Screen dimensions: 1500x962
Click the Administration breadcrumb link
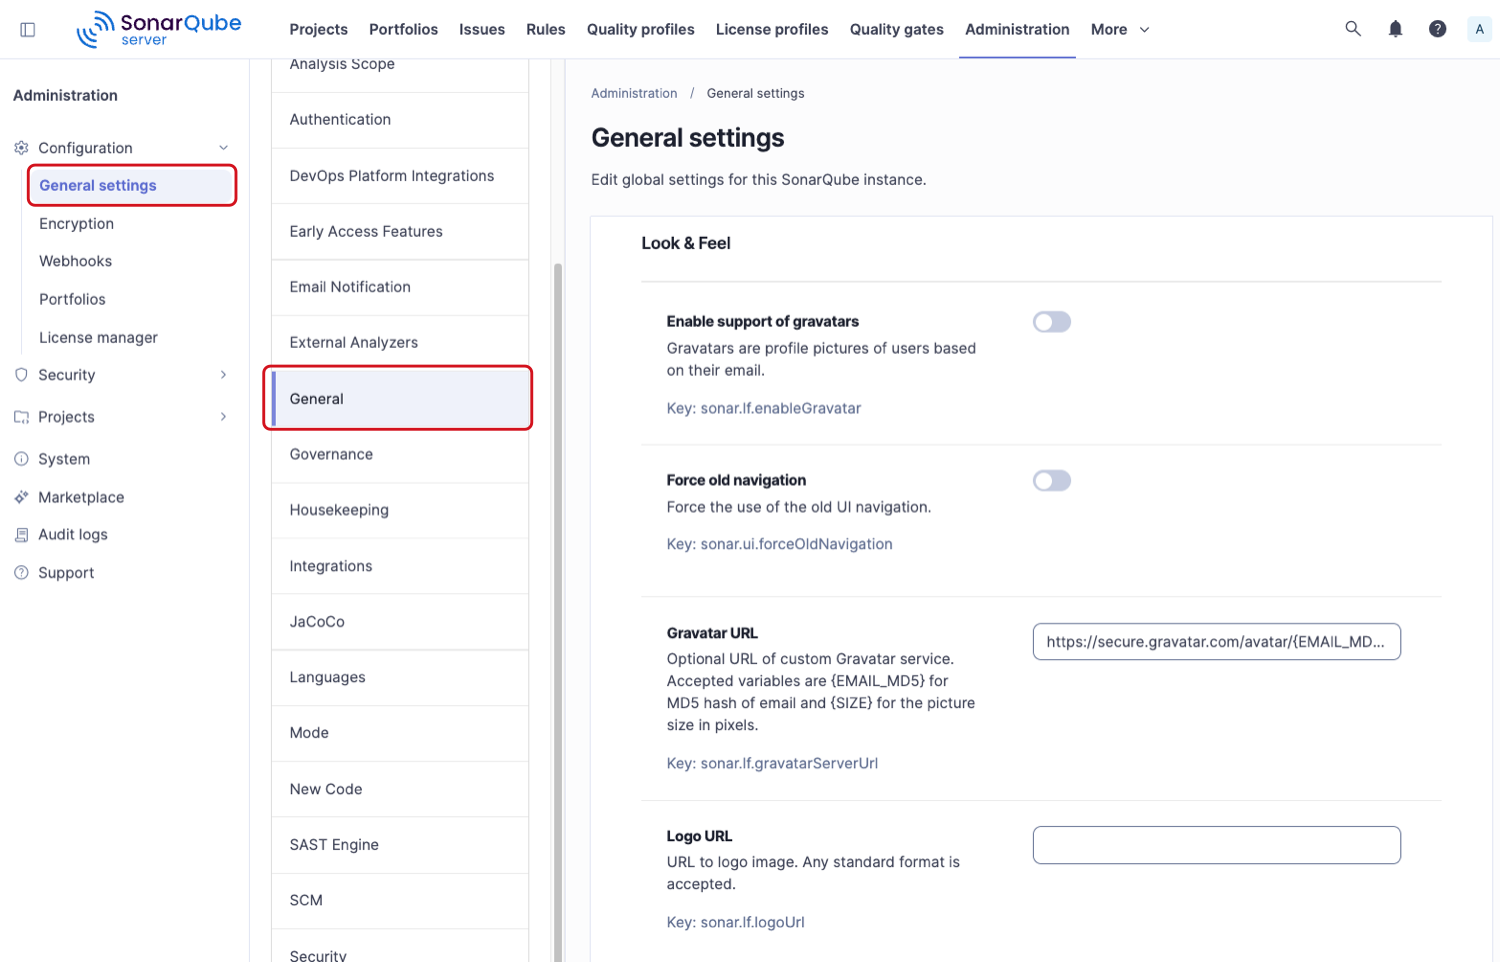(x=634, y=93)
